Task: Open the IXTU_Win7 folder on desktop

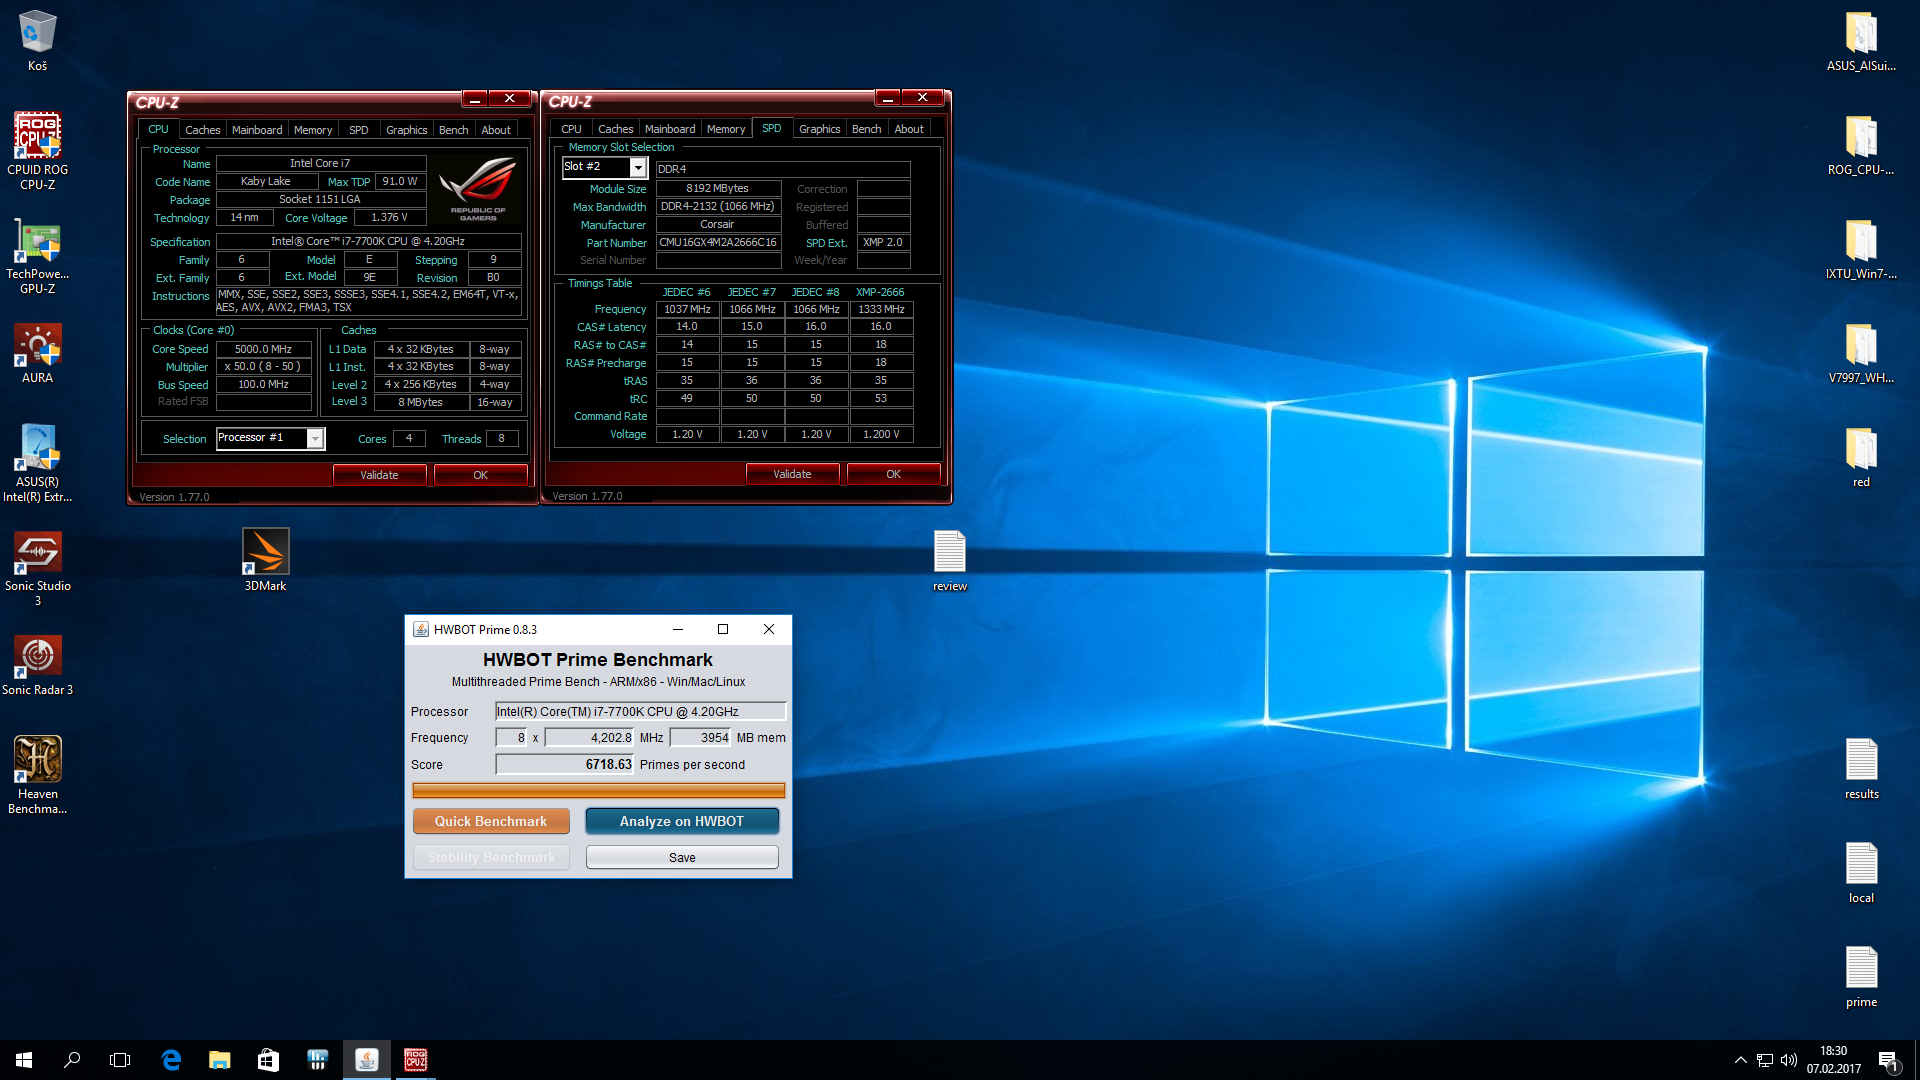Action: [1860, 250]
